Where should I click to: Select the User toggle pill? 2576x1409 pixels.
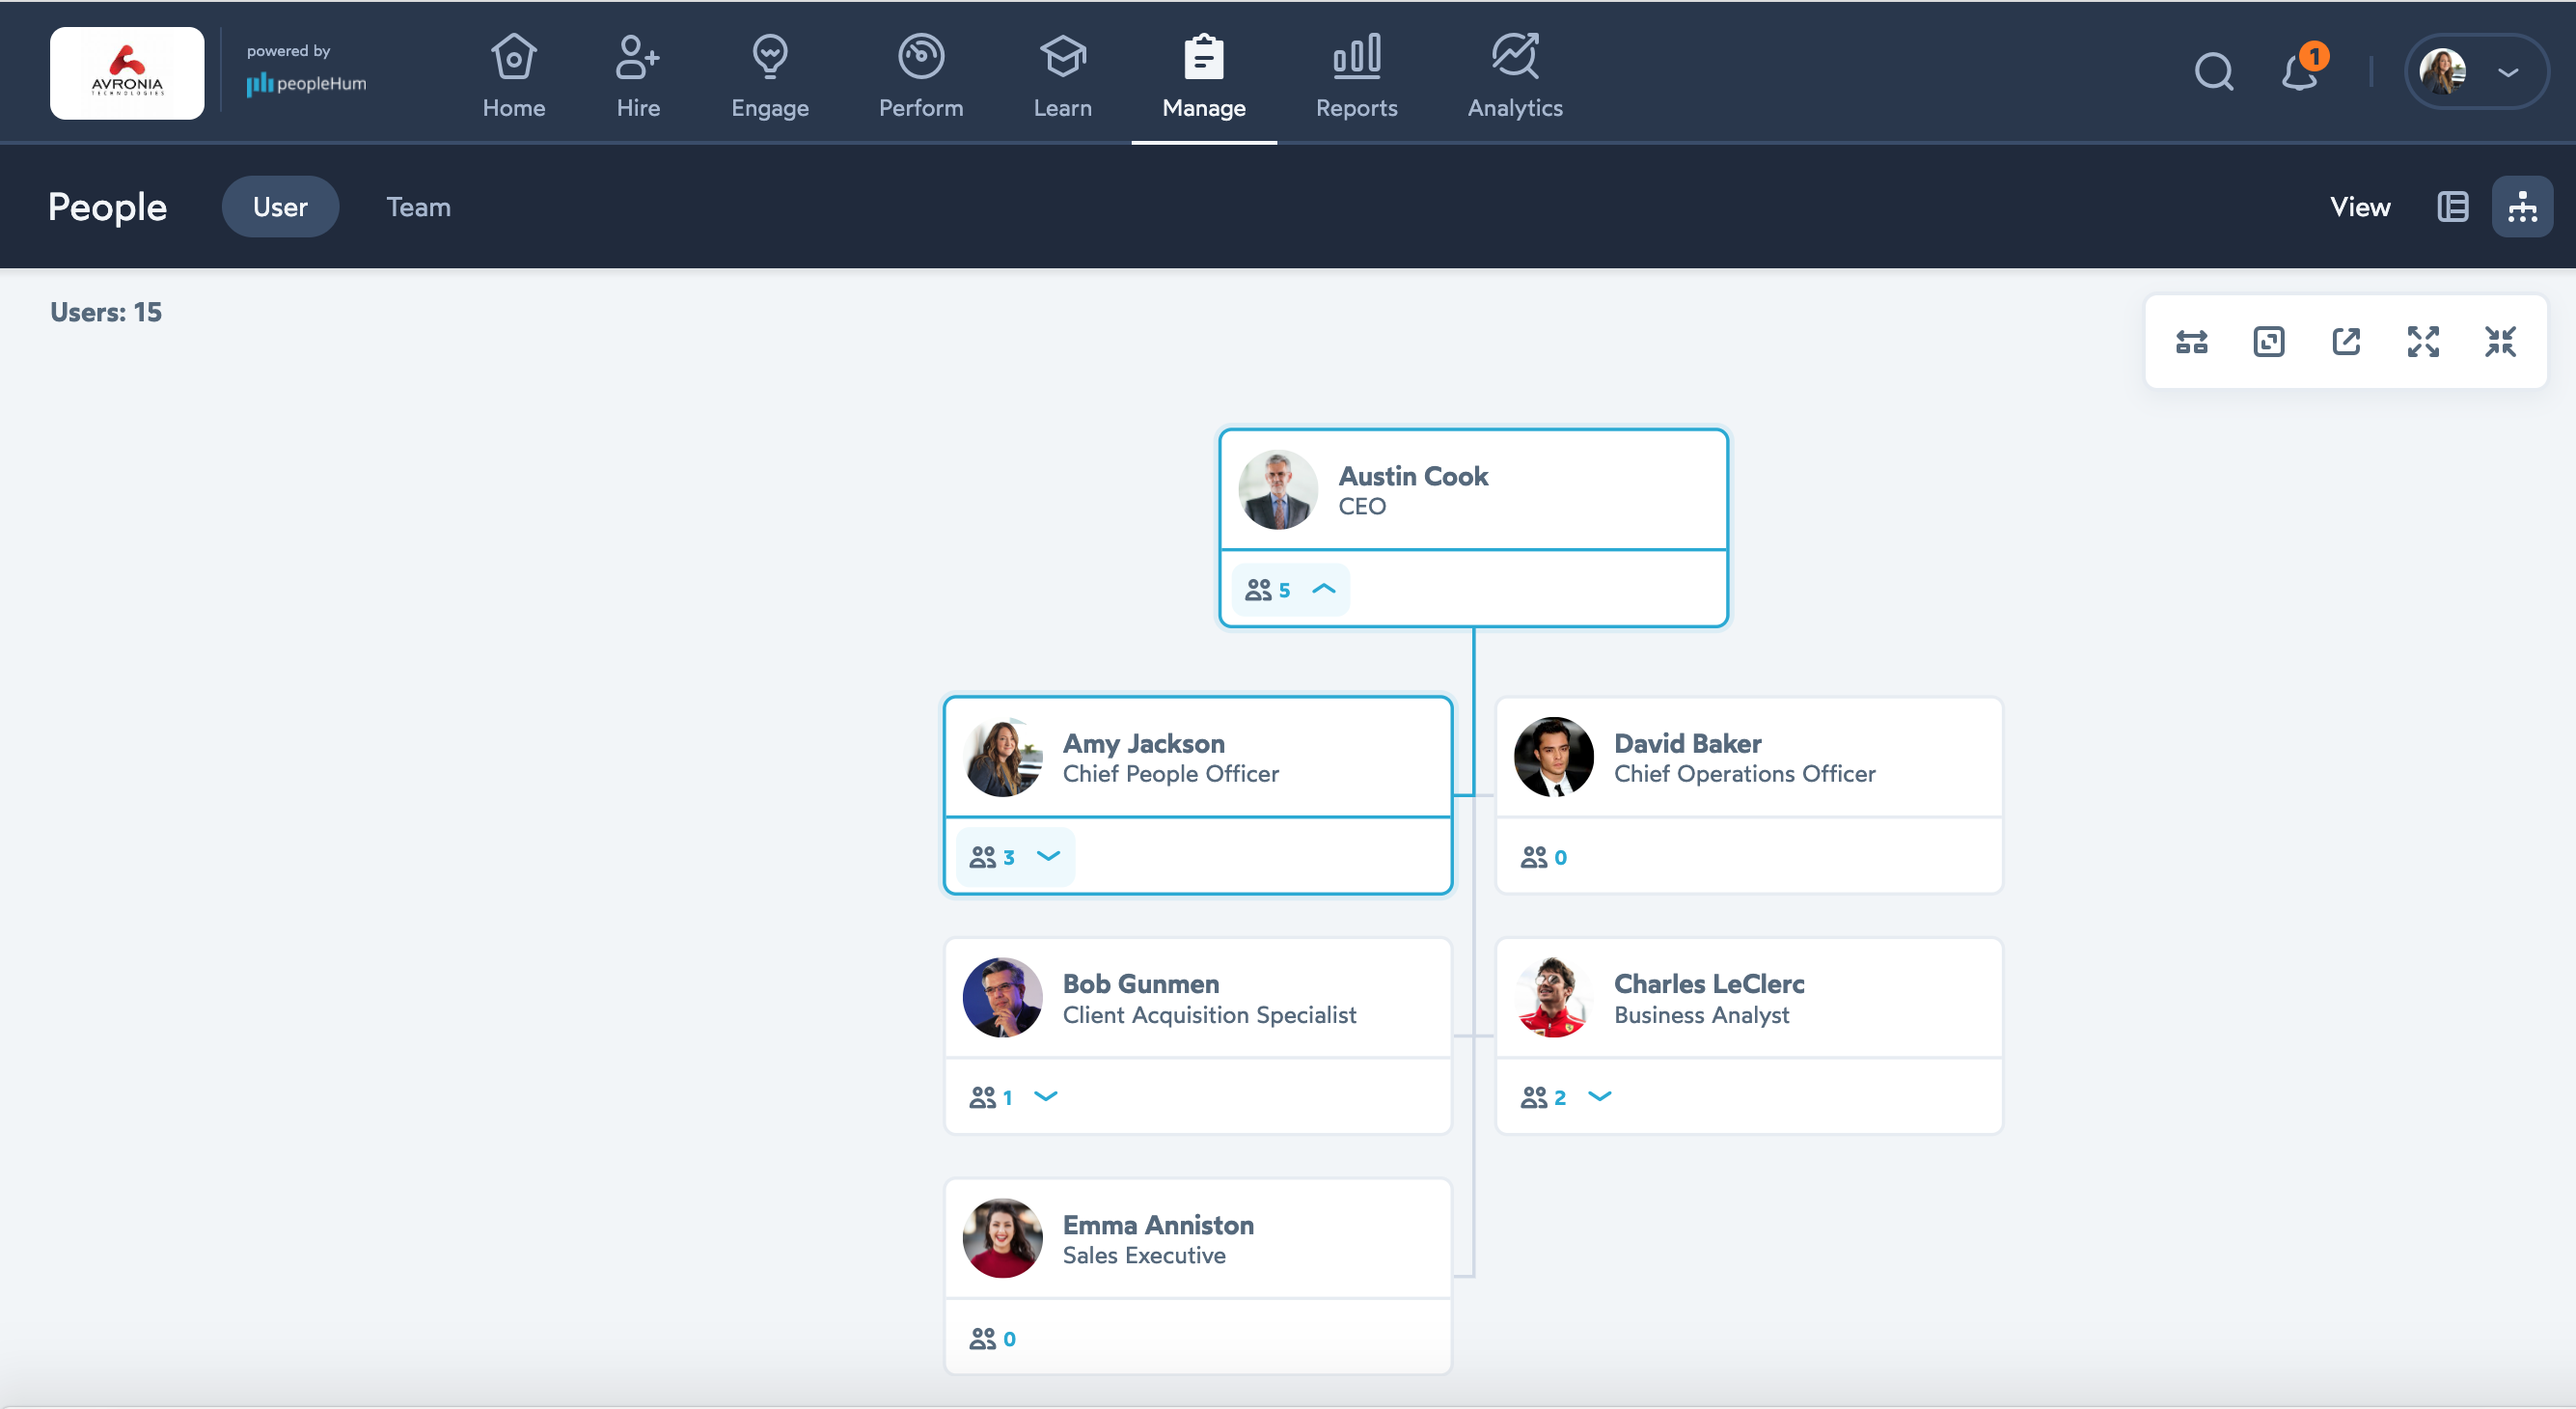tap(280, 207)
